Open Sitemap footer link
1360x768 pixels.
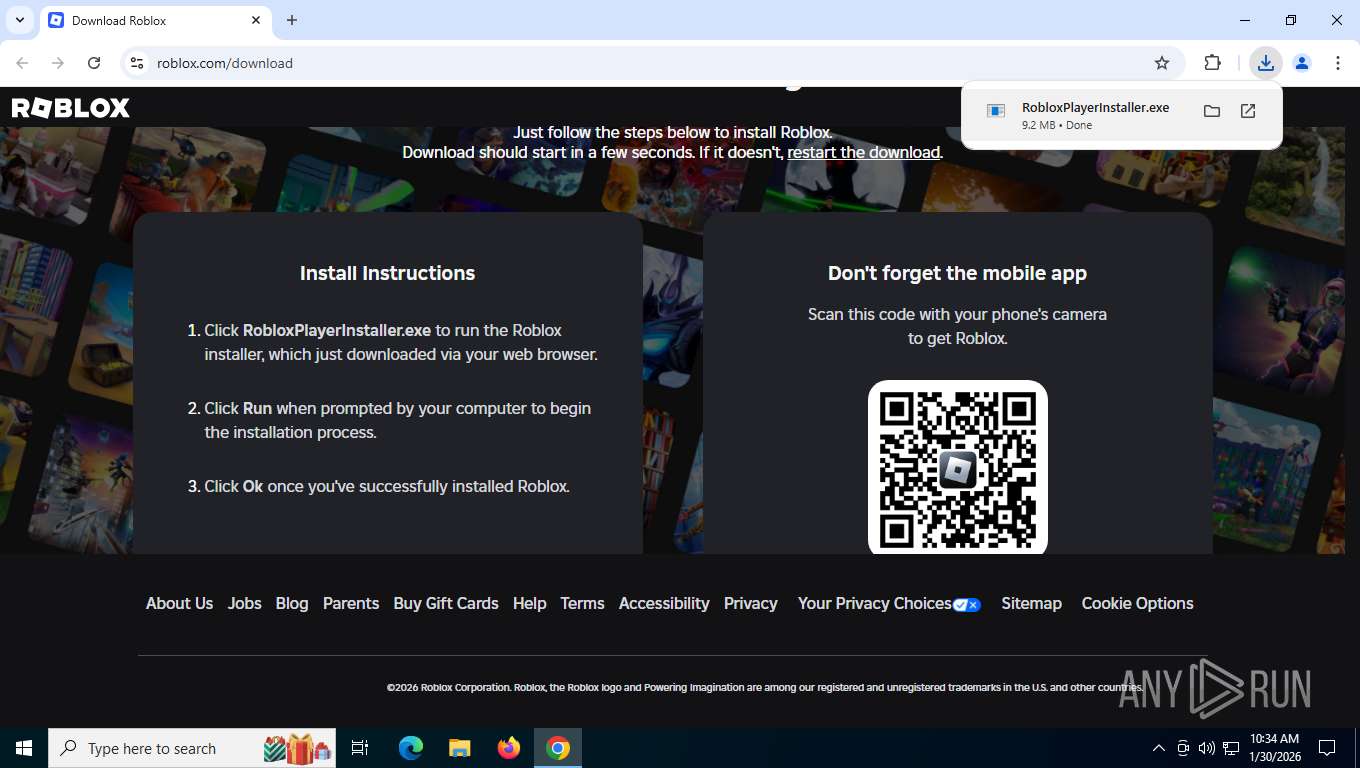[x=1031, y=603]
